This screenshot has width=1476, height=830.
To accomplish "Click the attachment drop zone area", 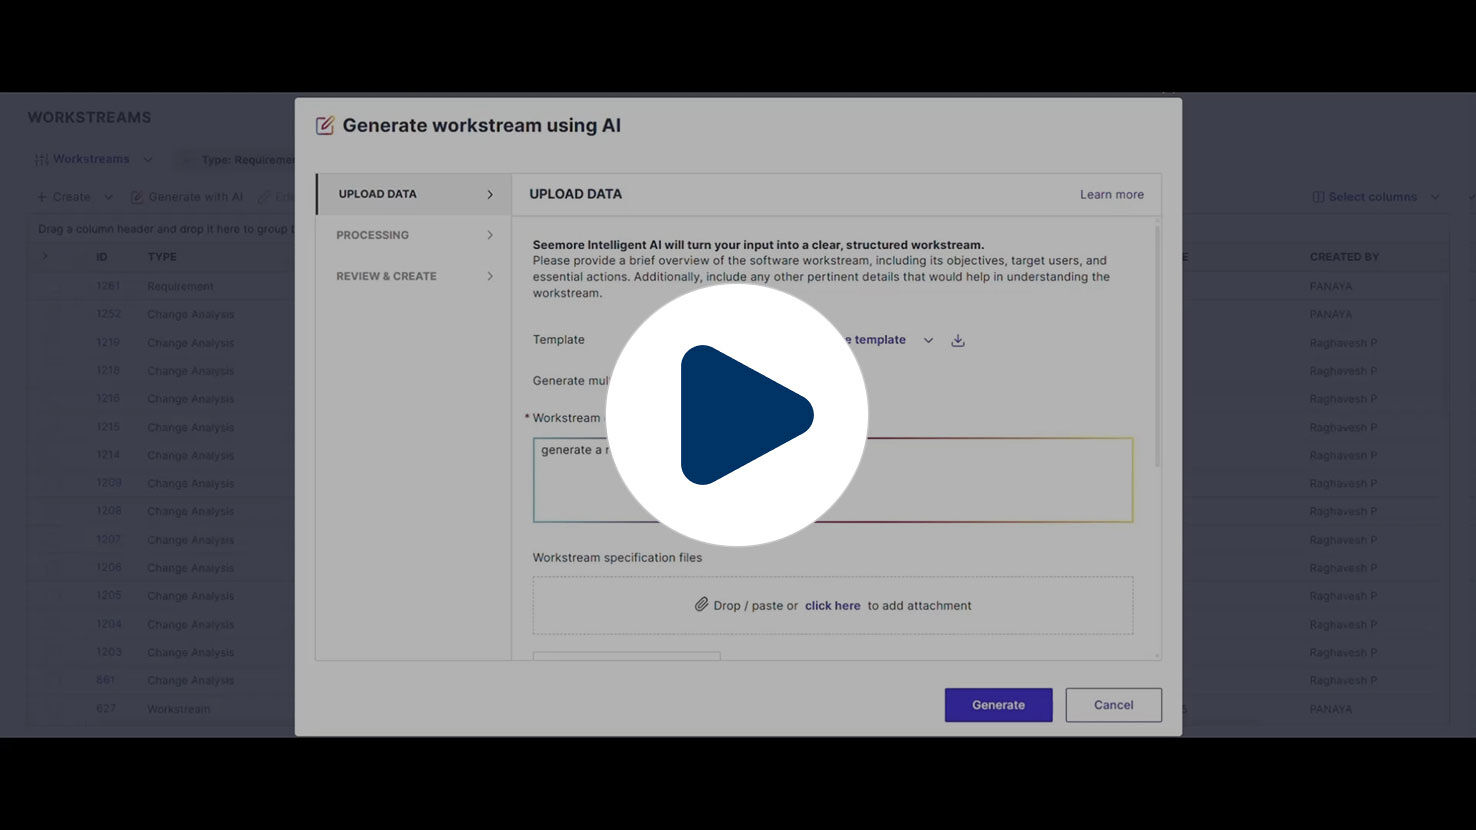I will pyautogui.click(x=833, y=605).
